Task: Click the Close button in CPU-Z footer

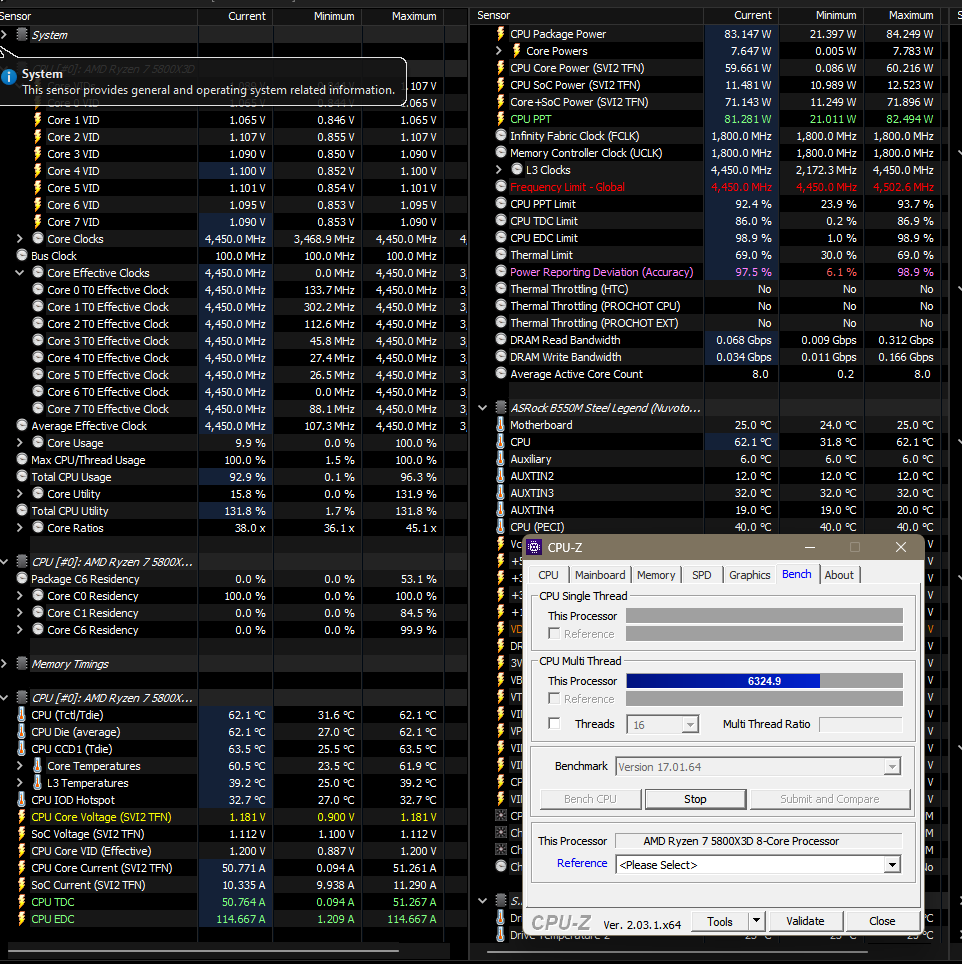Action: [882, 920]
